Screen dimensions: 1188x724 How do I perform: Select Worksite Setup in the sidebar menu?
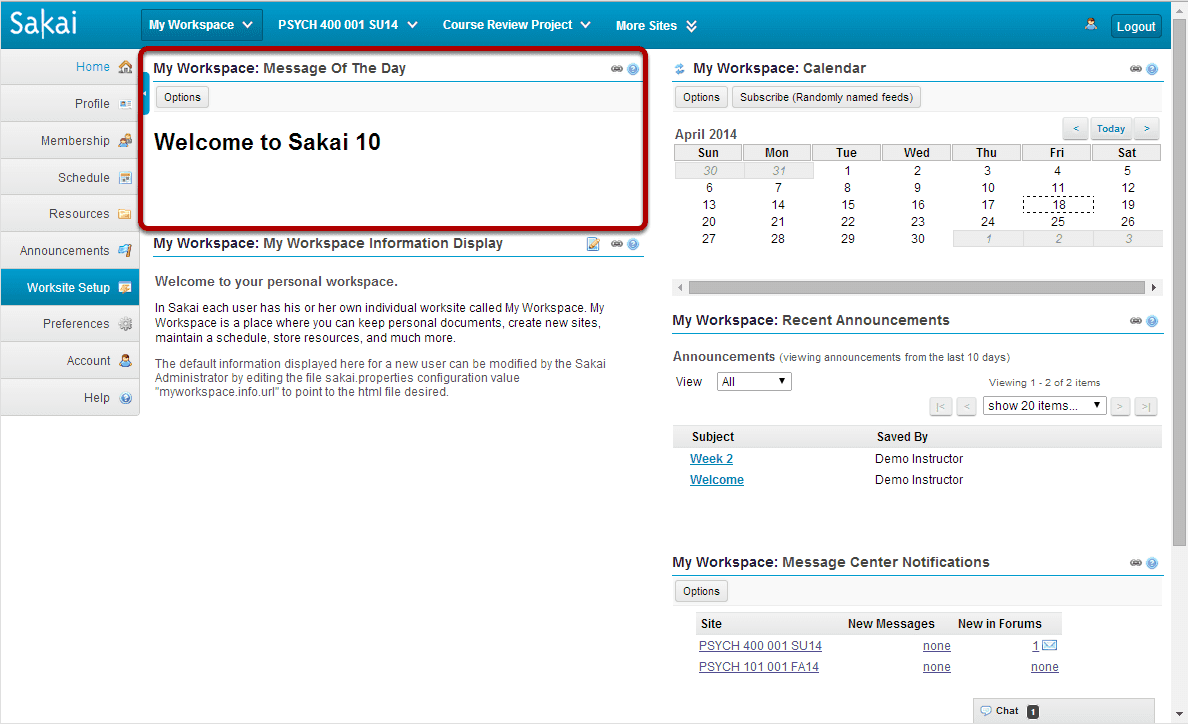(x=70, y=288)
